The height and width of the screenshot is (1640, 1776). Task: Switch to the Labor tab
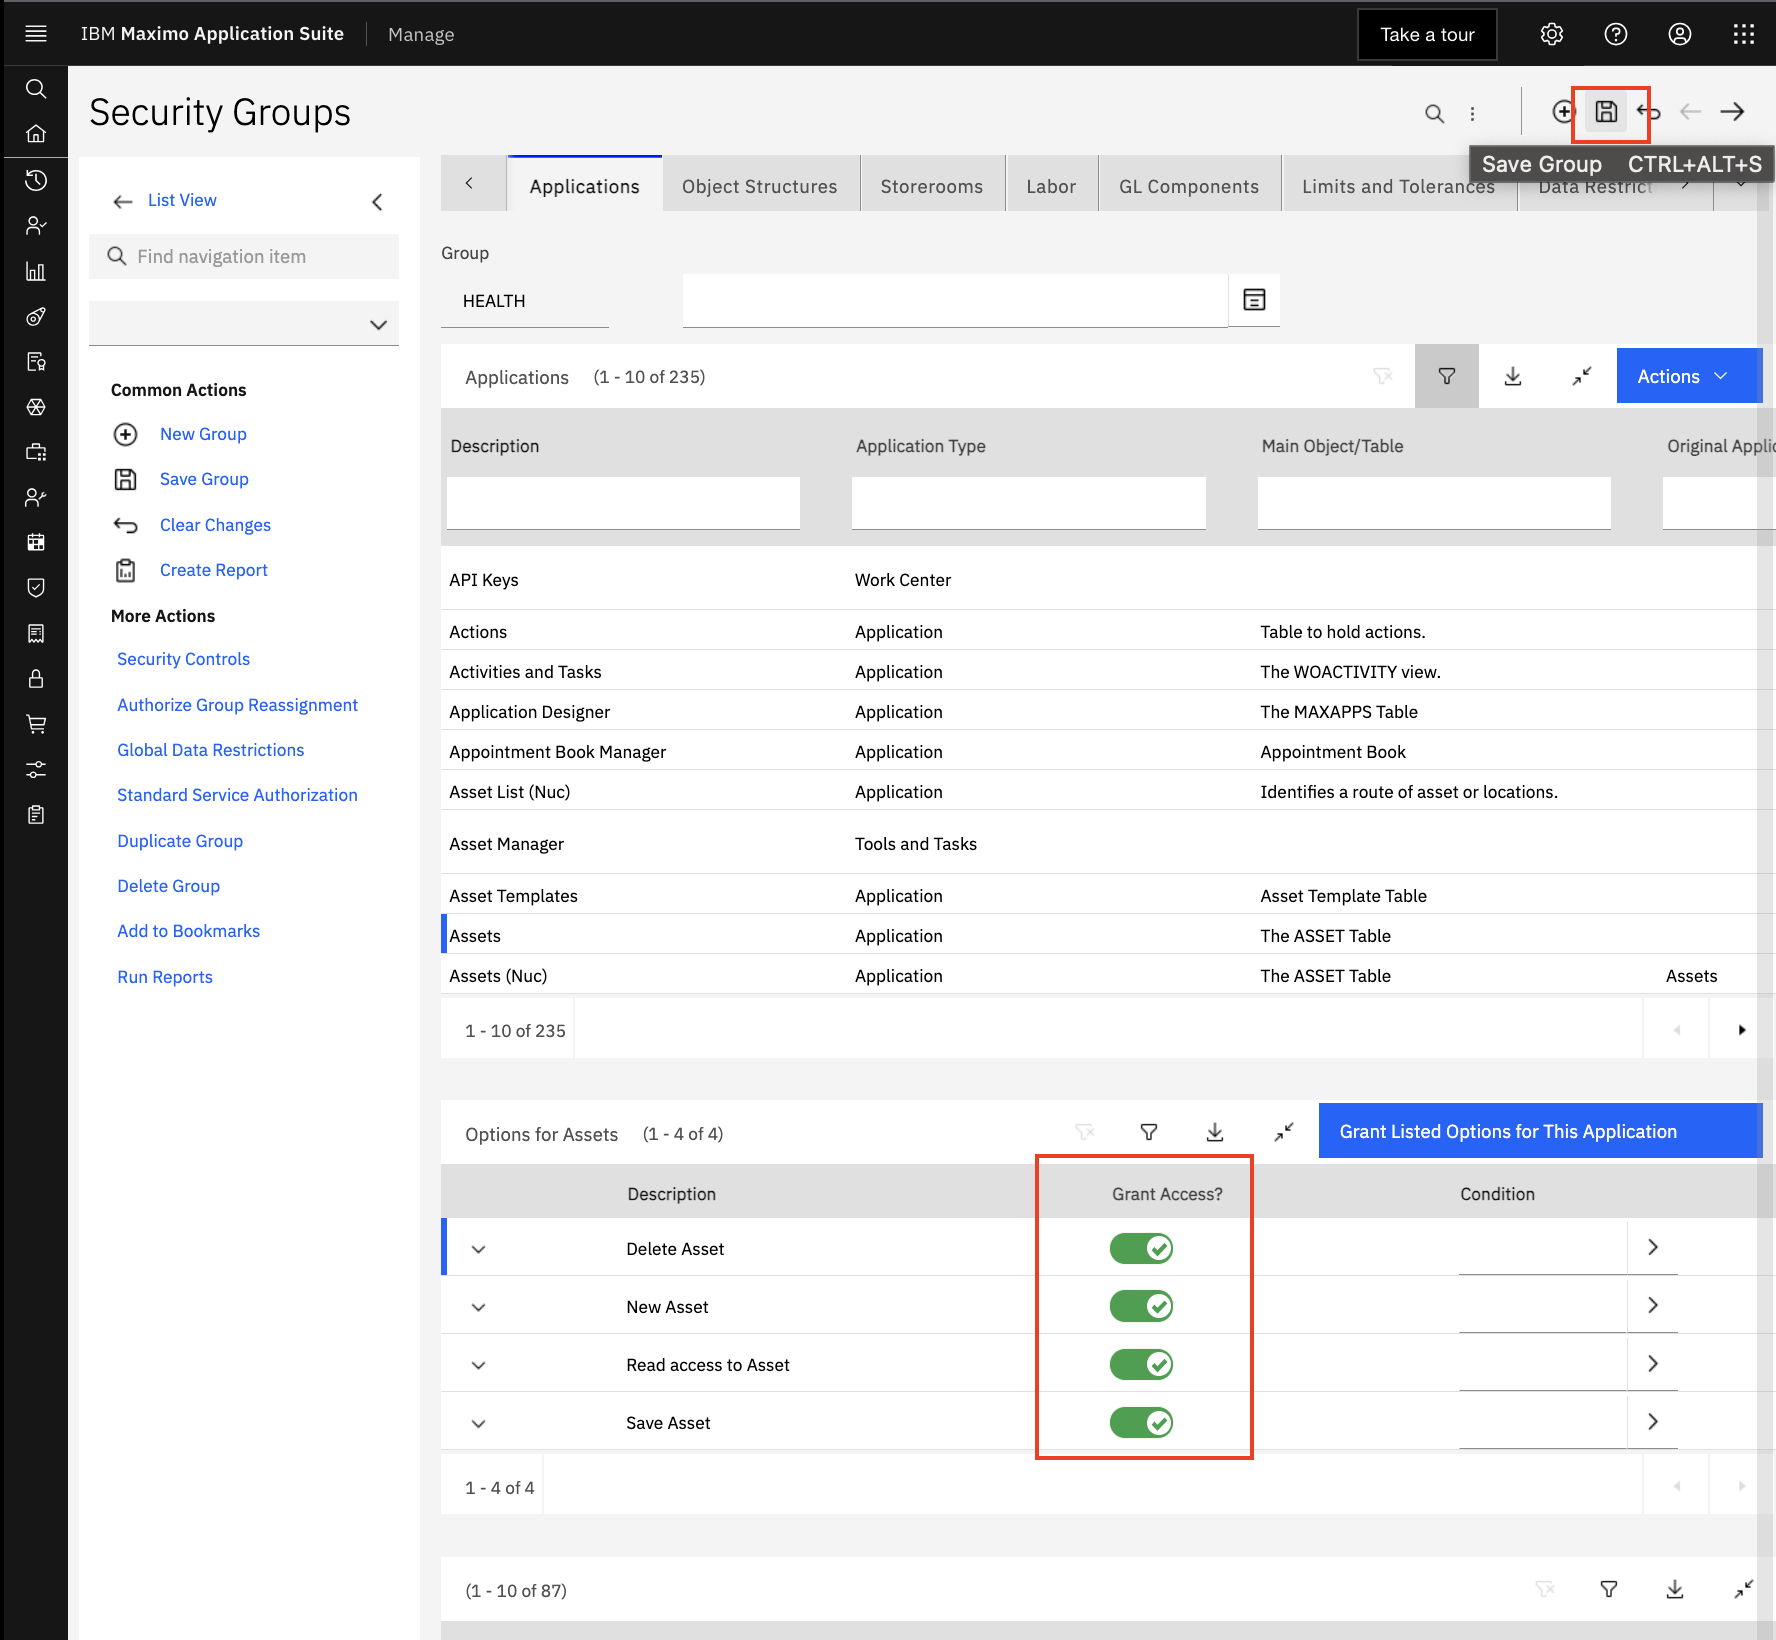pos(1051,186)
